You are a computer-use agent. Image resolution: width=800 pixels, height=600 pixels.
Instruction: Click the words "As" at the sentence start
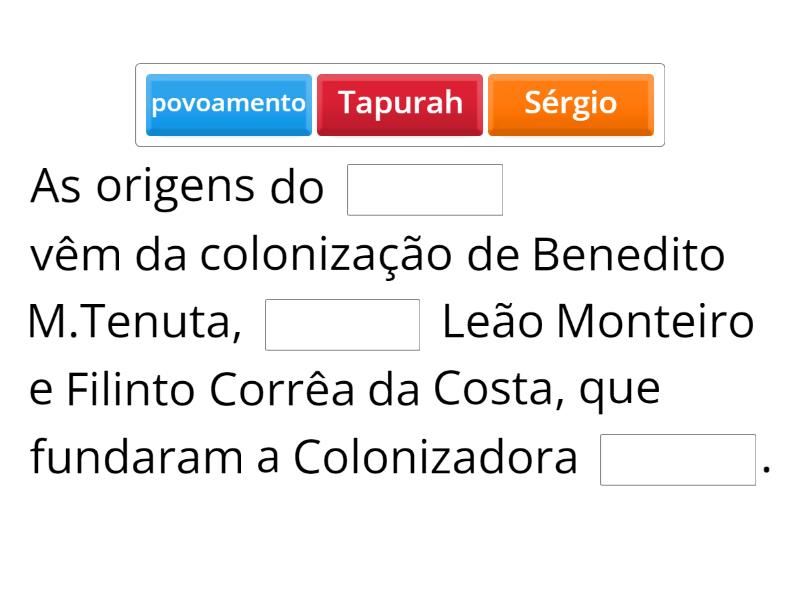tap(53, 188)
